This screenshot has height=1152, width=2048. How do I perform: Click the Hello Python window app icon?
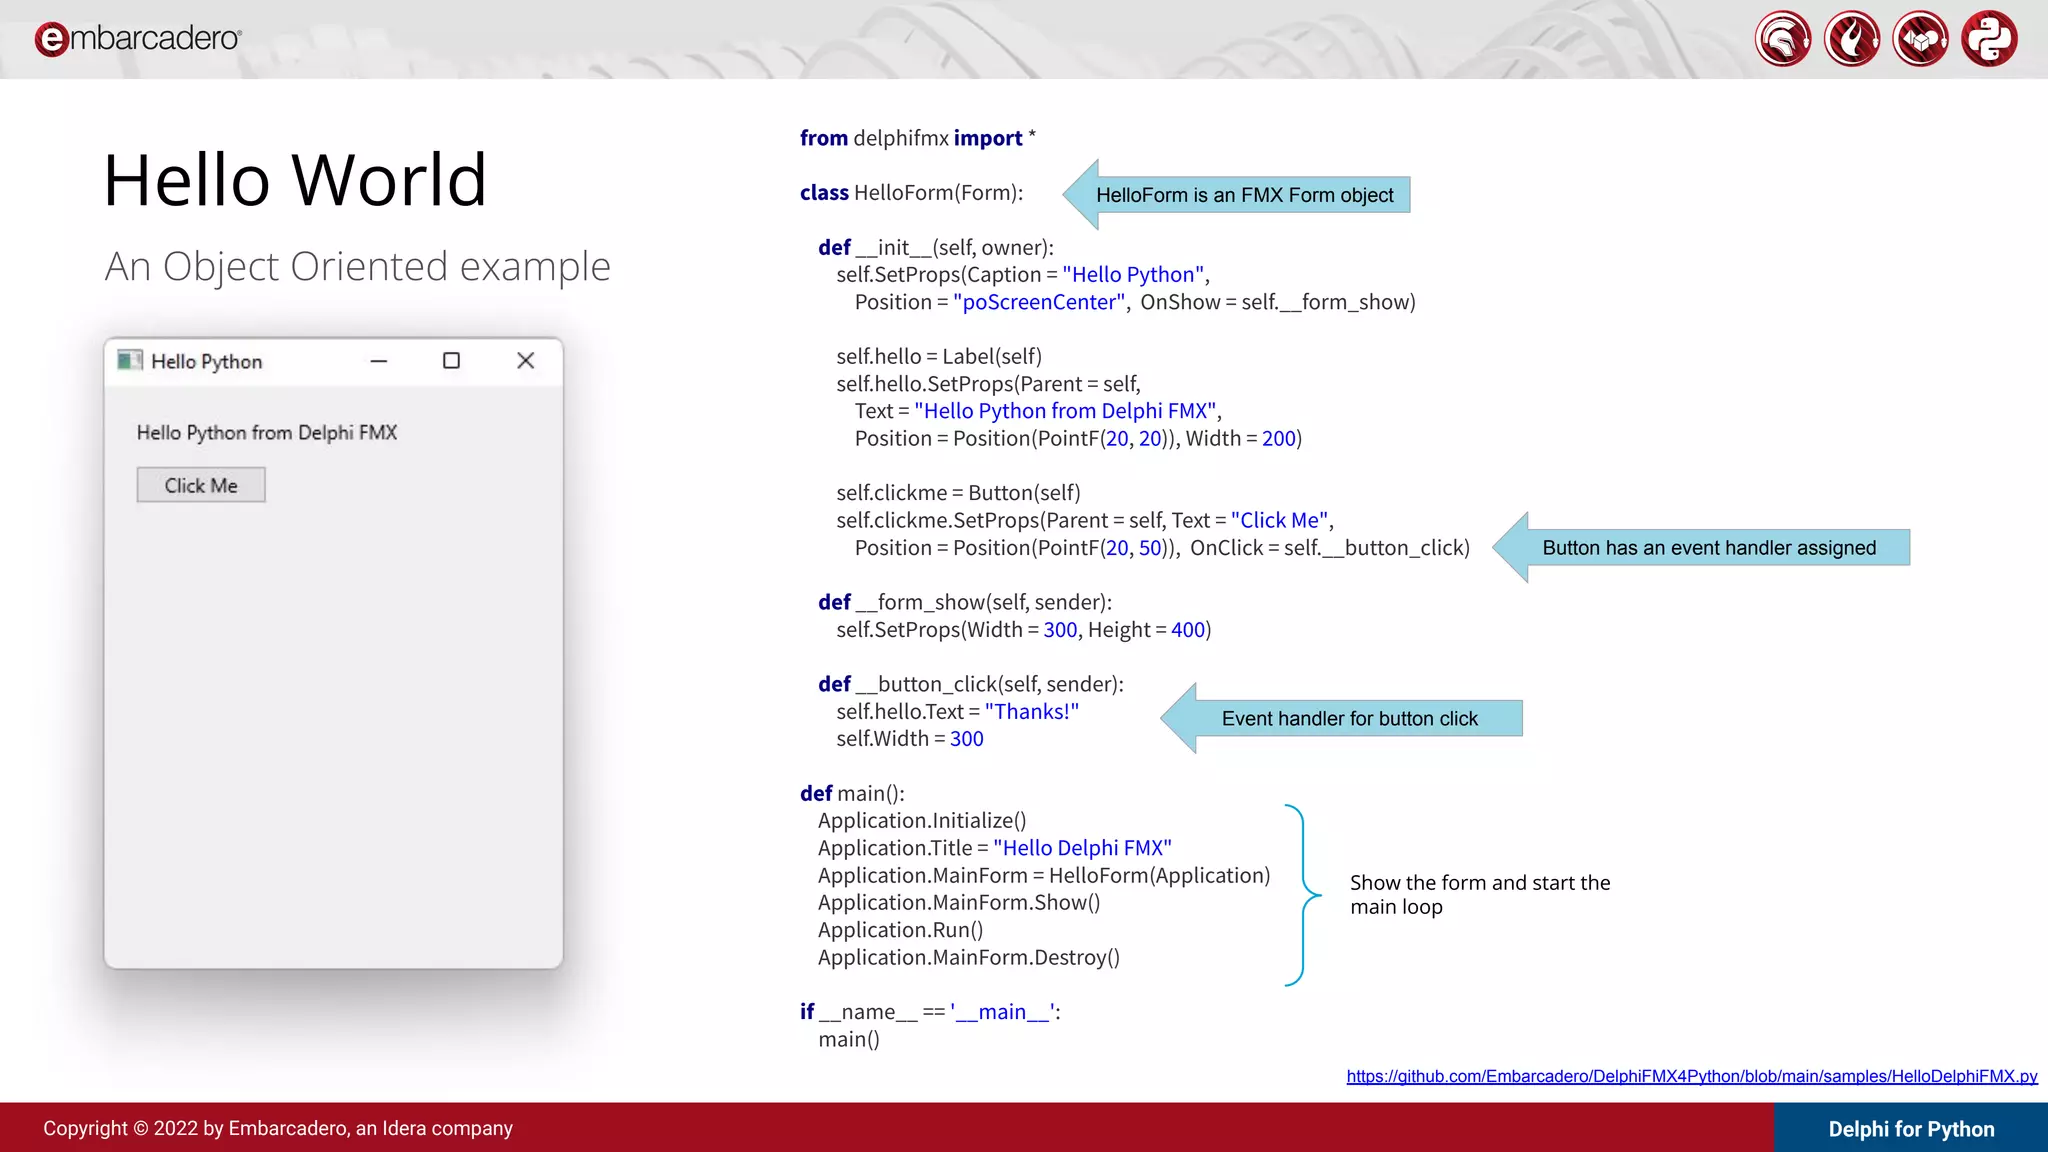(x=129, y=360)
